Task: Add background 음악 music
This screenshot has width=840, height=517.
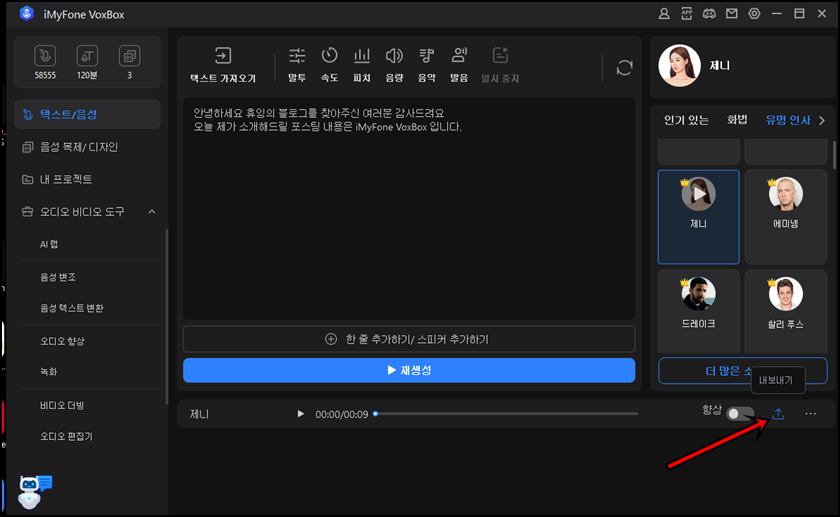Action: 426,64
